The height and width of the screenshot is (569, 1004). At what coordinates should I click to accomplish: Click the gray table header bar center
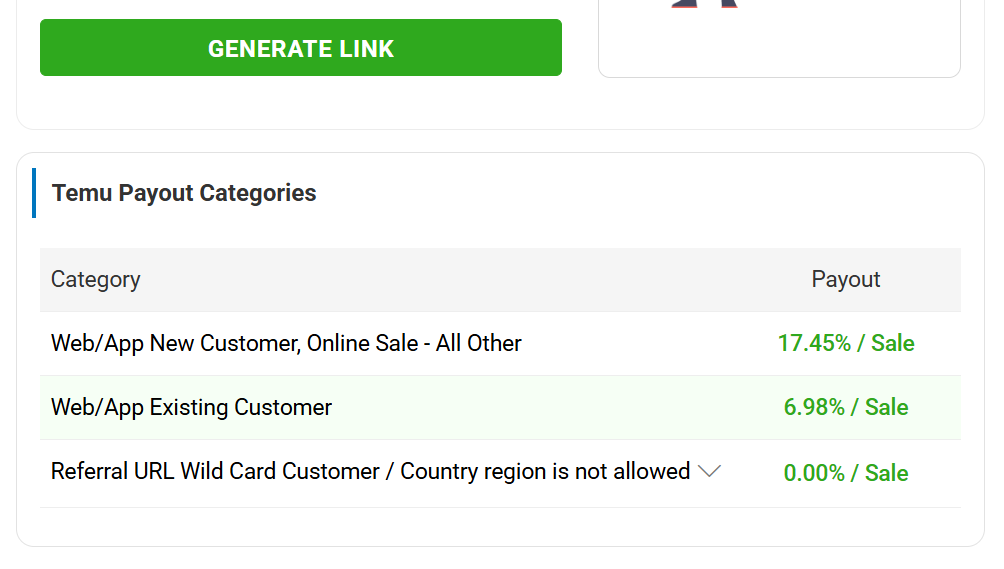tap(500, 279)
